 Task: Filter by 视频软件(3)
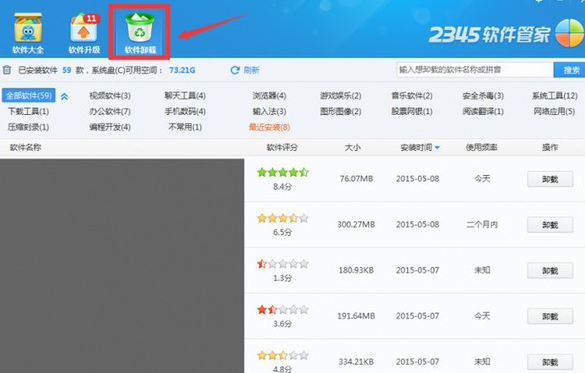coord(110,96)
